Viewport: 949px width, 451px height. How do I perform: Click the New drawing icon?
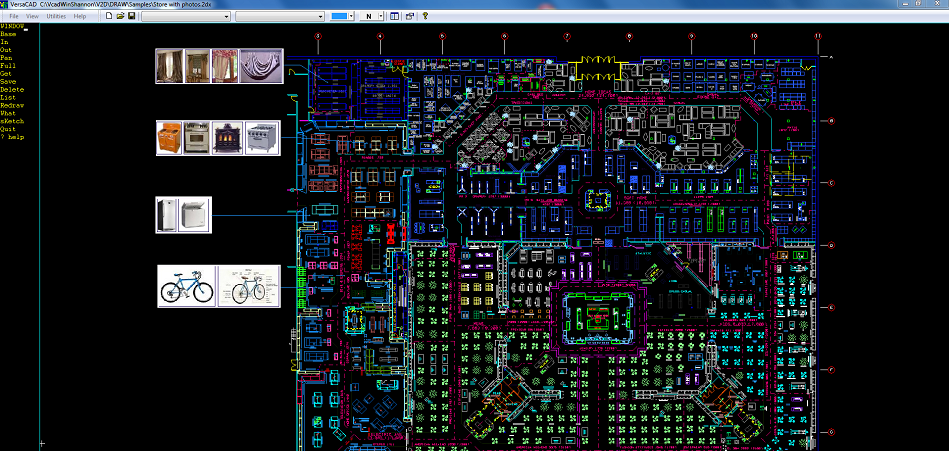coord(109,17)
